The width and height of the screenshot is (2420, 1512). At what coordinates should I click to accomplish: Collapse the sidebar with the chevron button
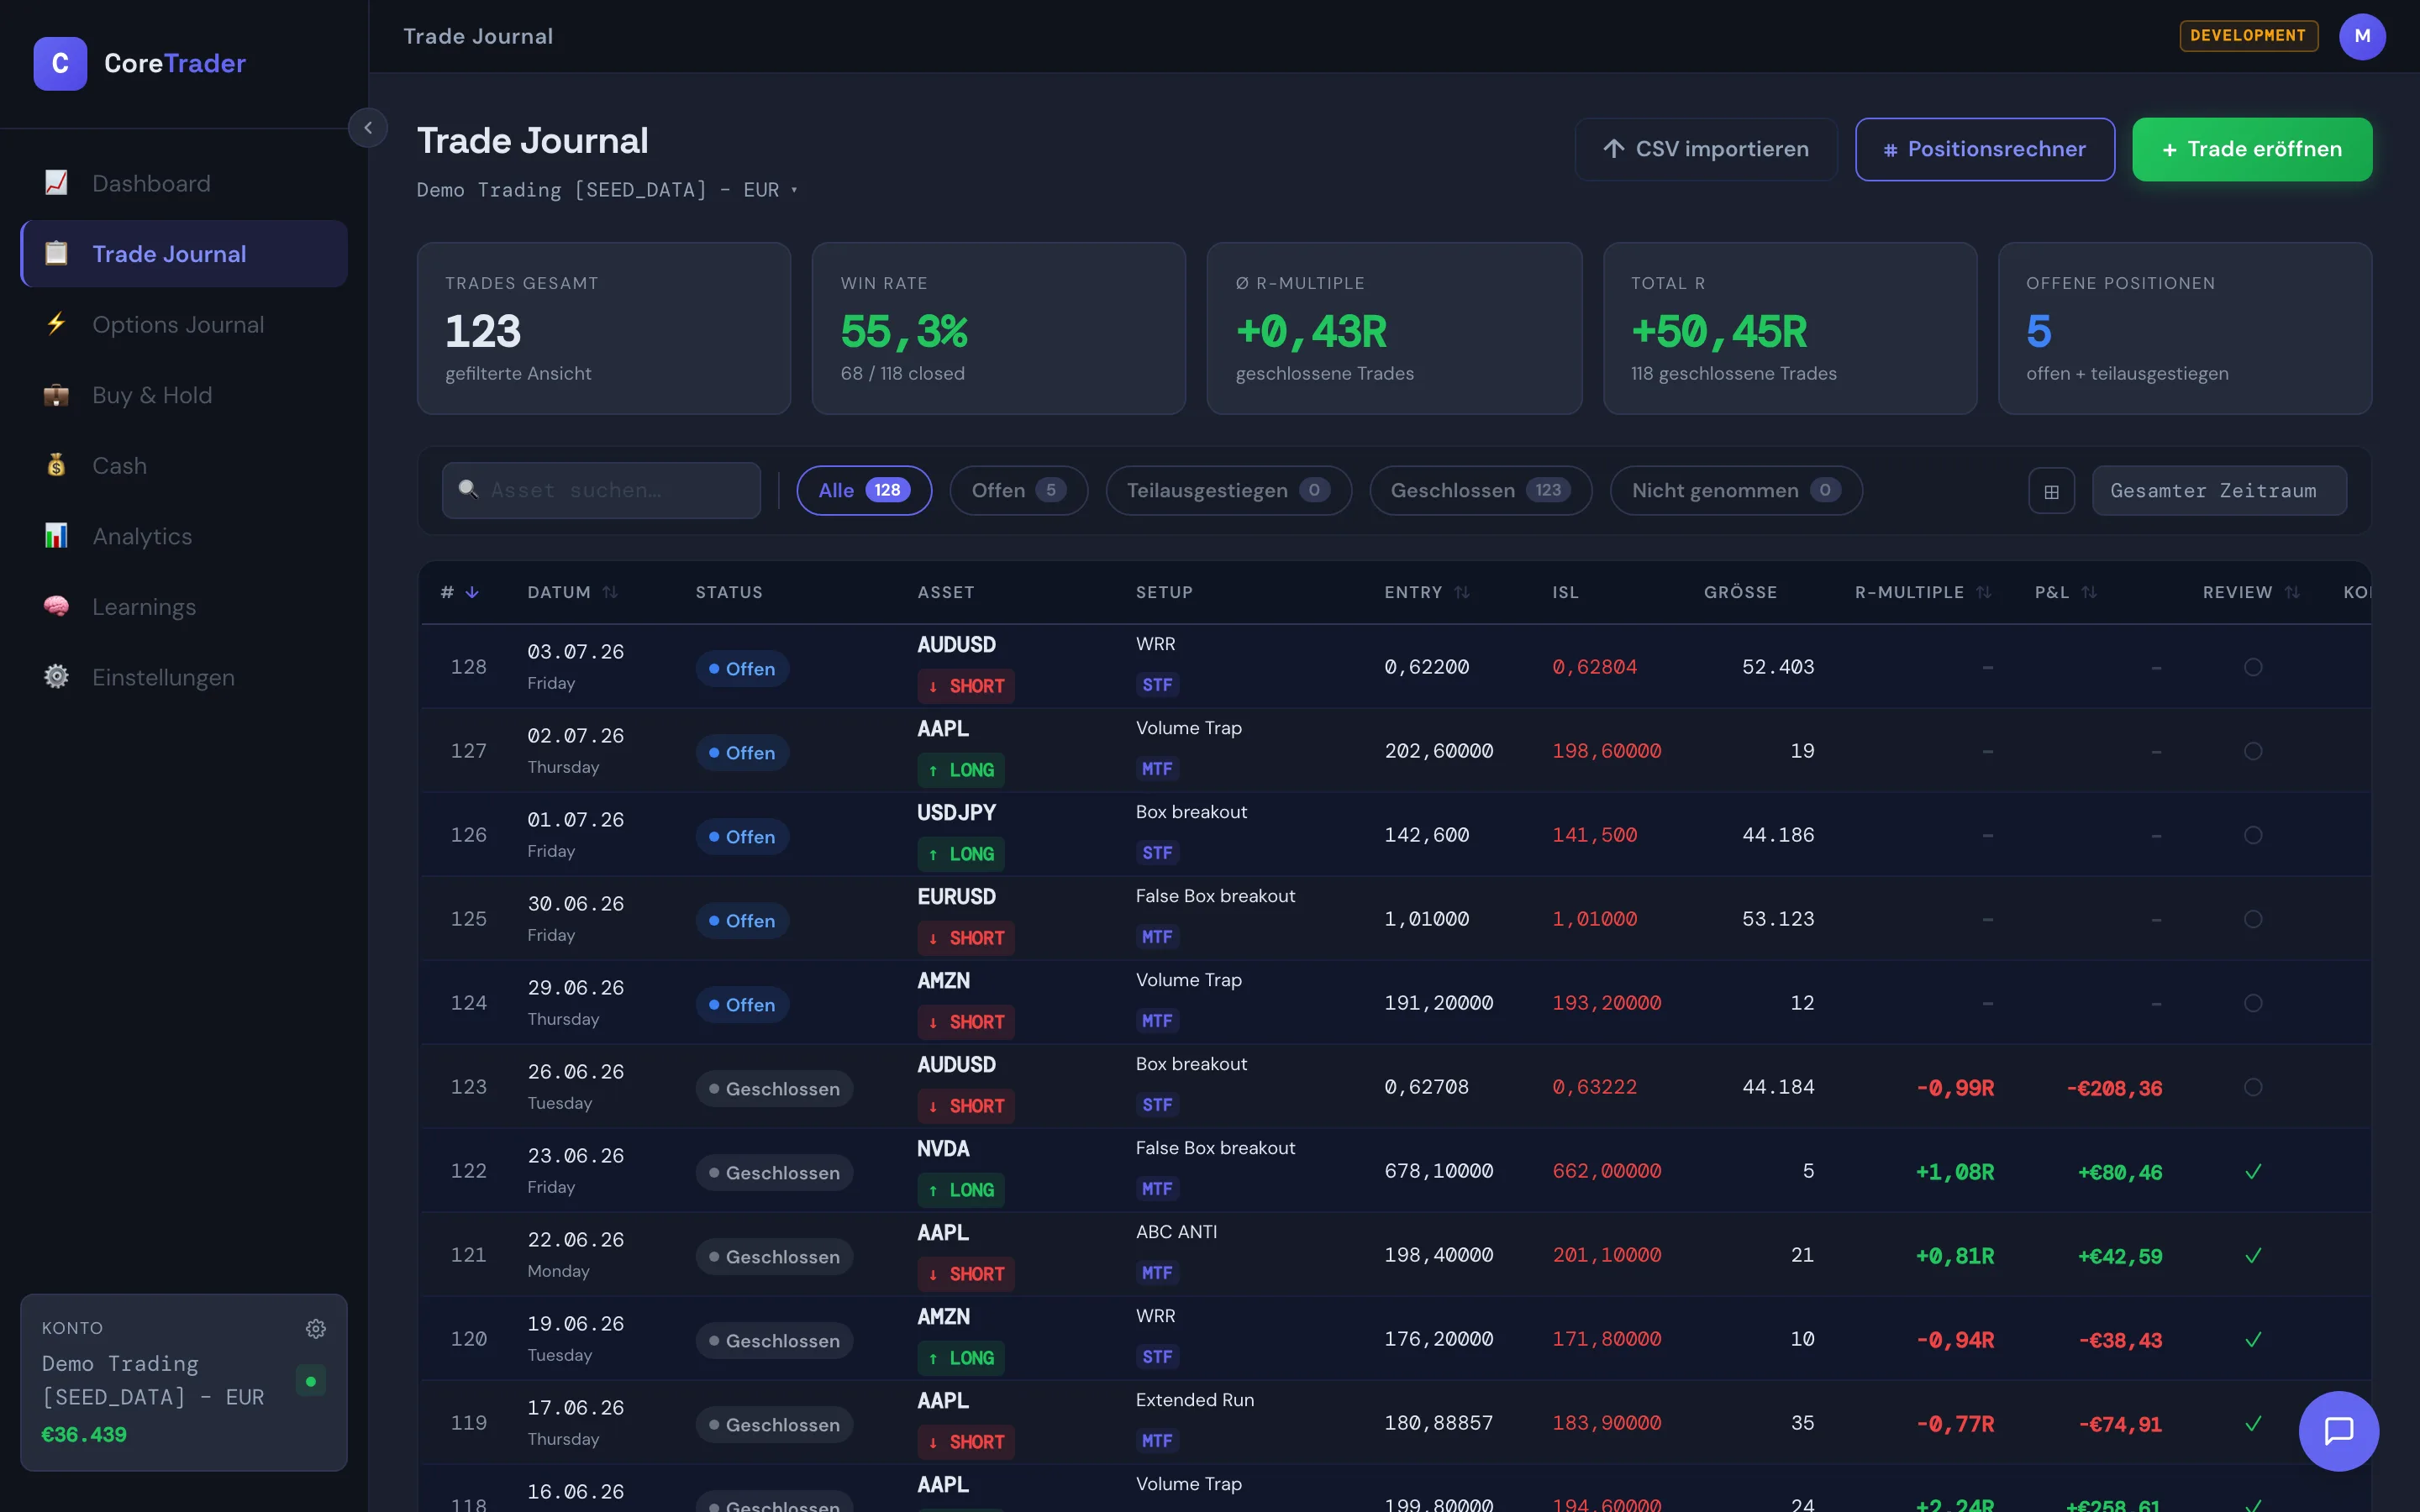(x=368, y=128)
